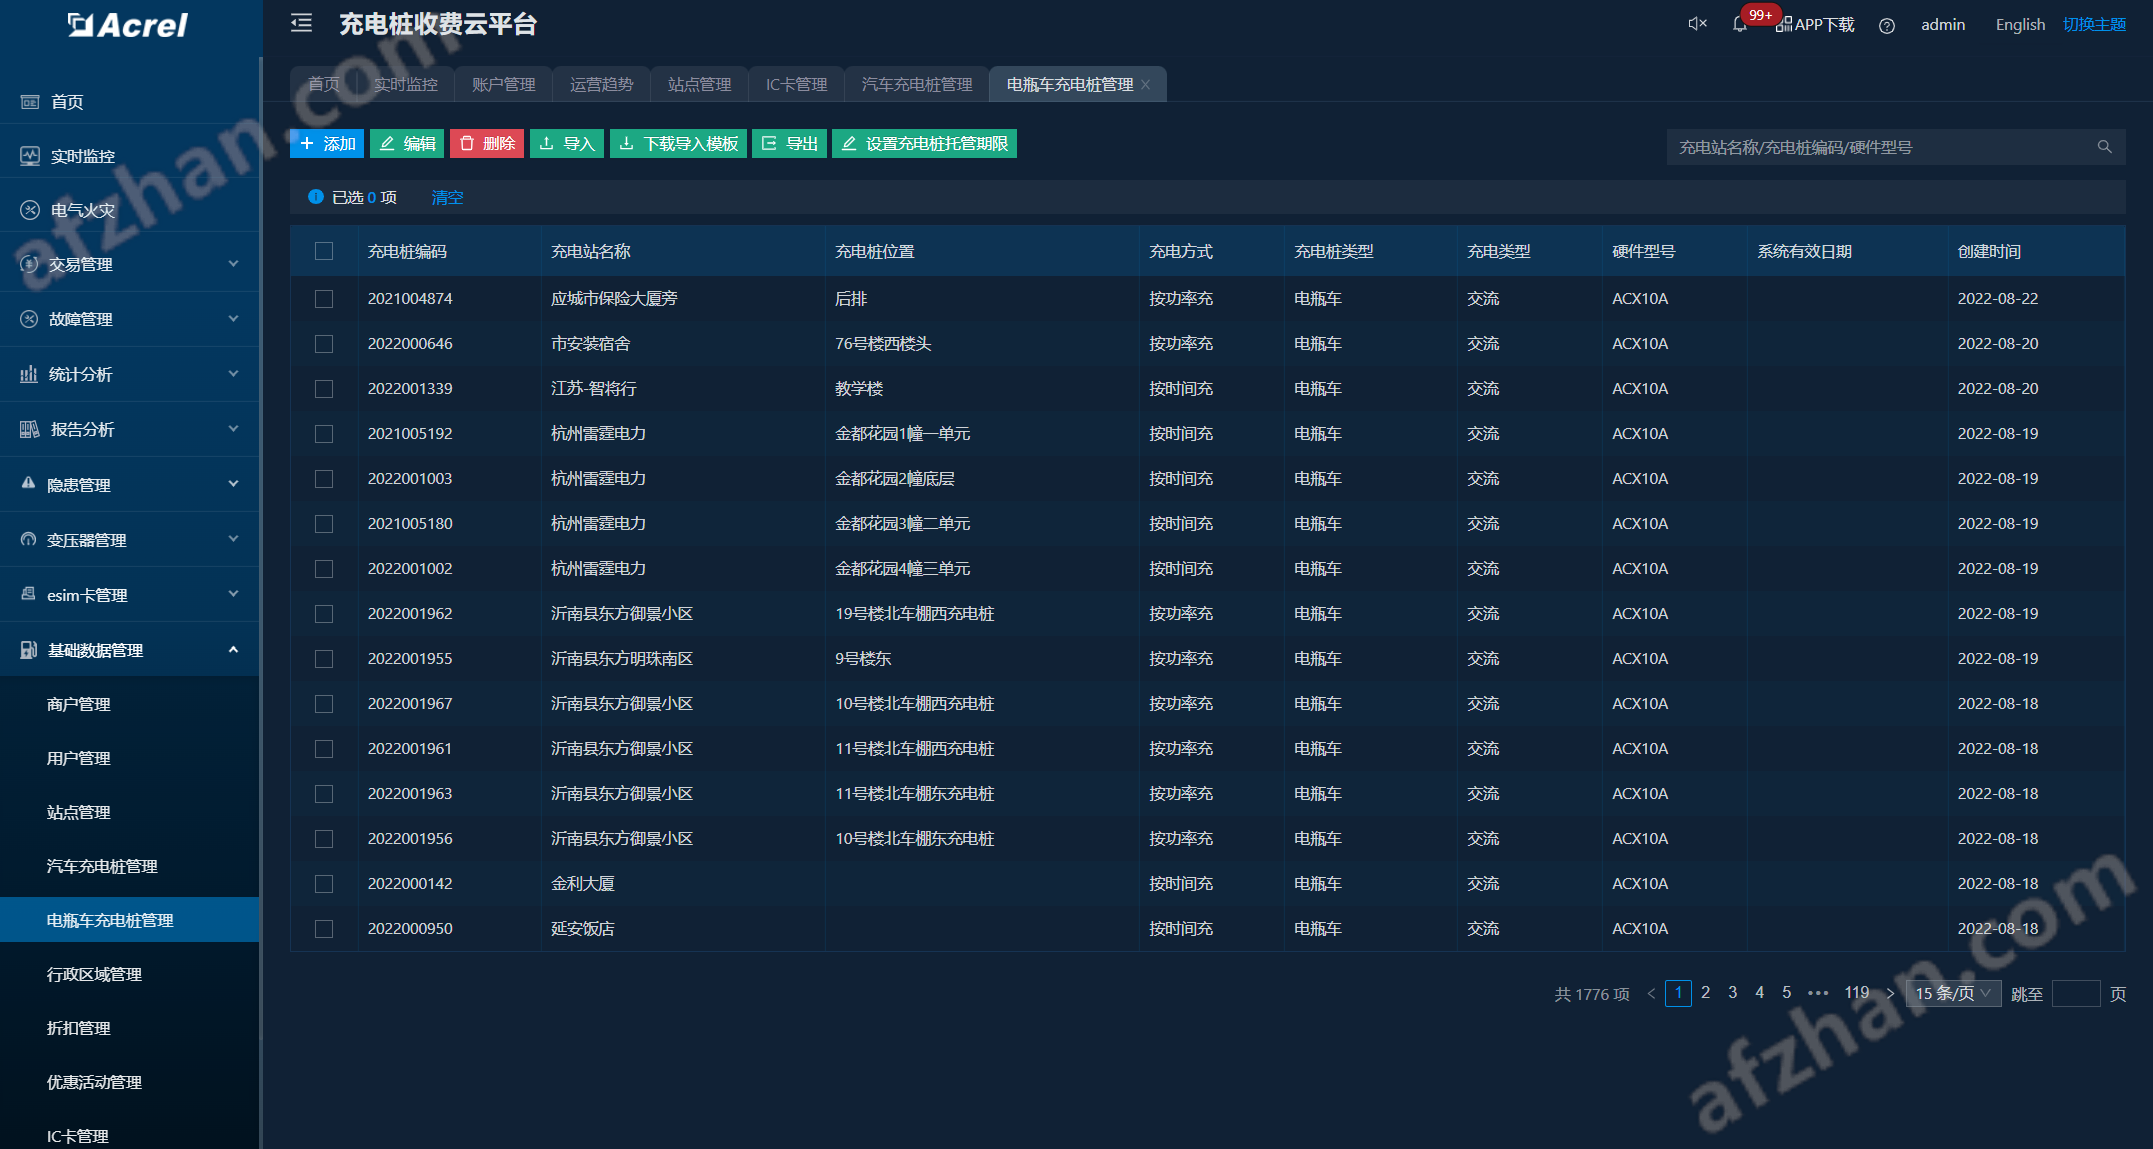Click the mute sound icon
The height and width of the screenshot is (1149, 2153).
[1697, 24]
